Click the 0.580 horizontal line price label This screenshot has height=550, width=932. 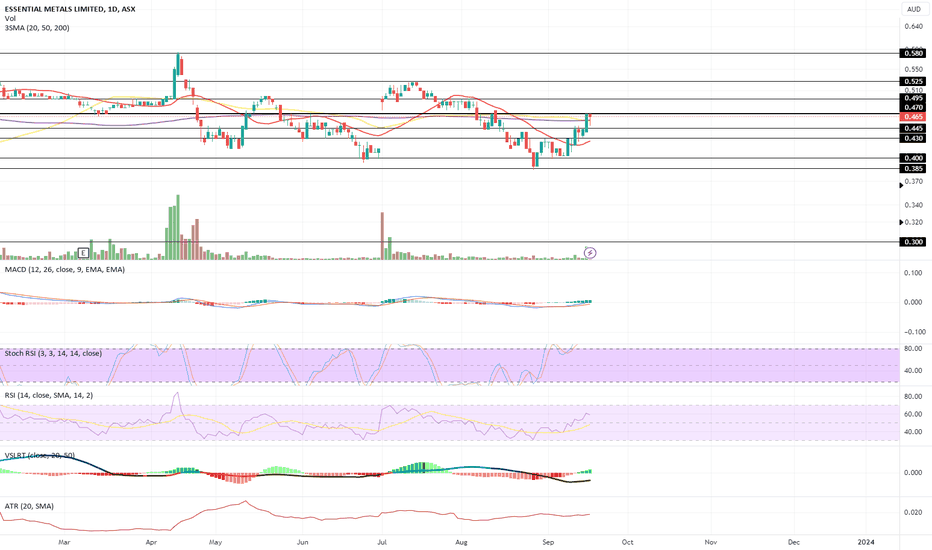pyautogui.click(x=914, y=54)
